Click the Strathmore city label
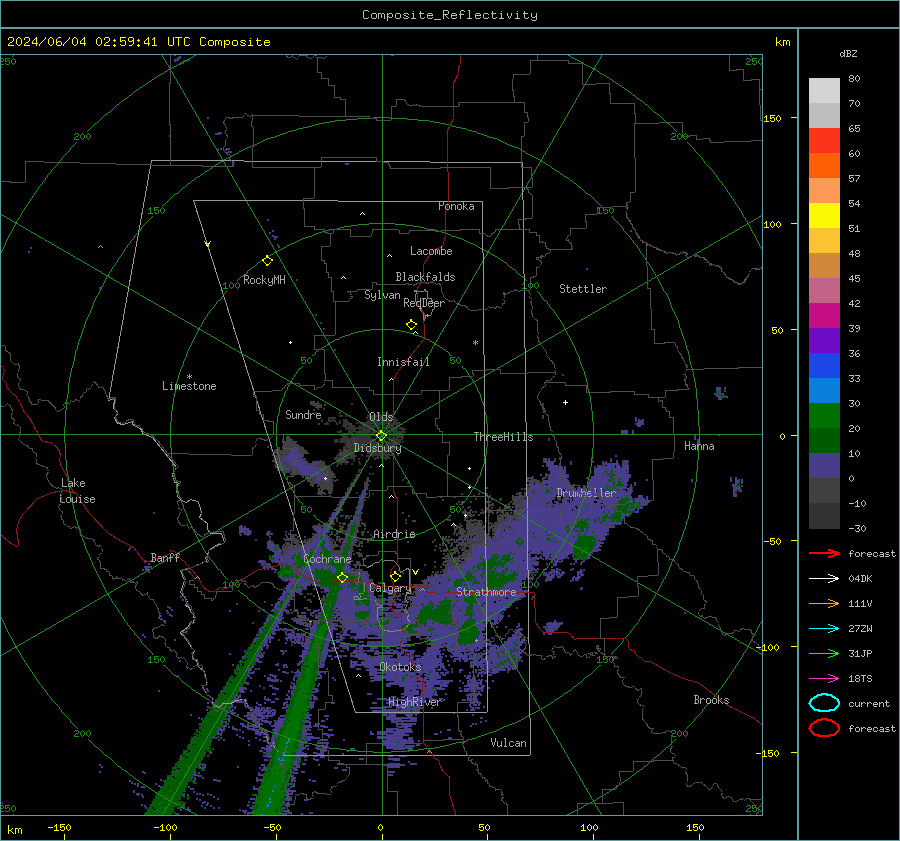Image resolution: width=900 pixels, height=841 pixels. pyautogui.click(x=486, y=592)
